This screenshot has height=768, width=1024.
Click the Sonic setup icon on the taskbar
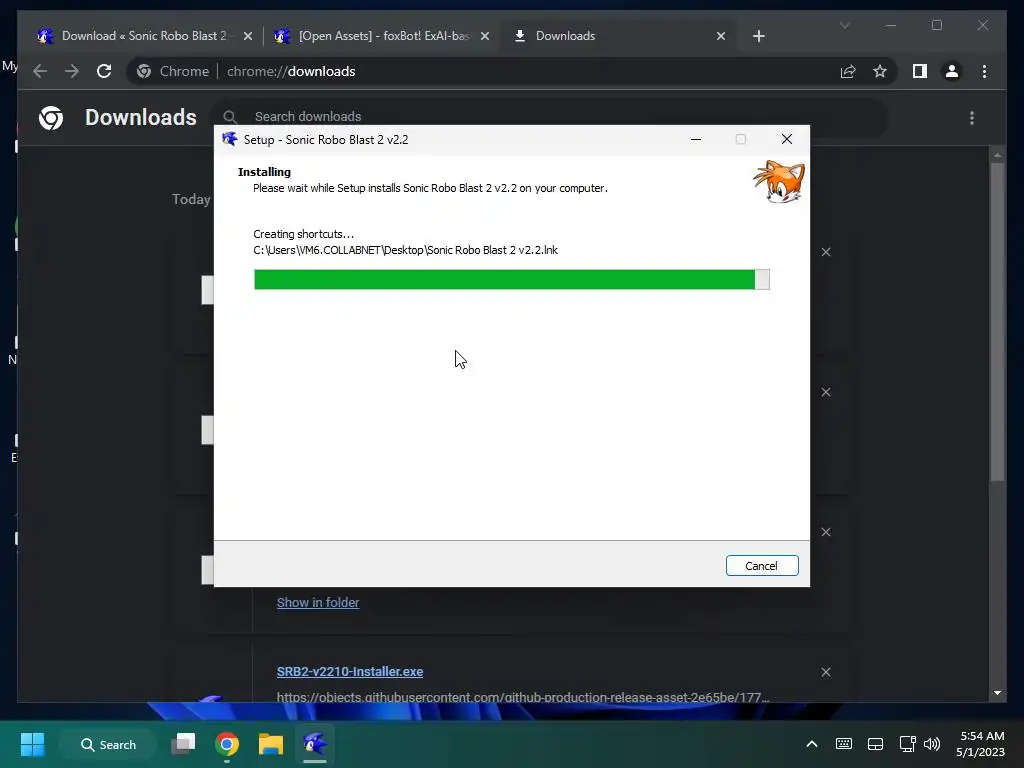click(314, 744)
